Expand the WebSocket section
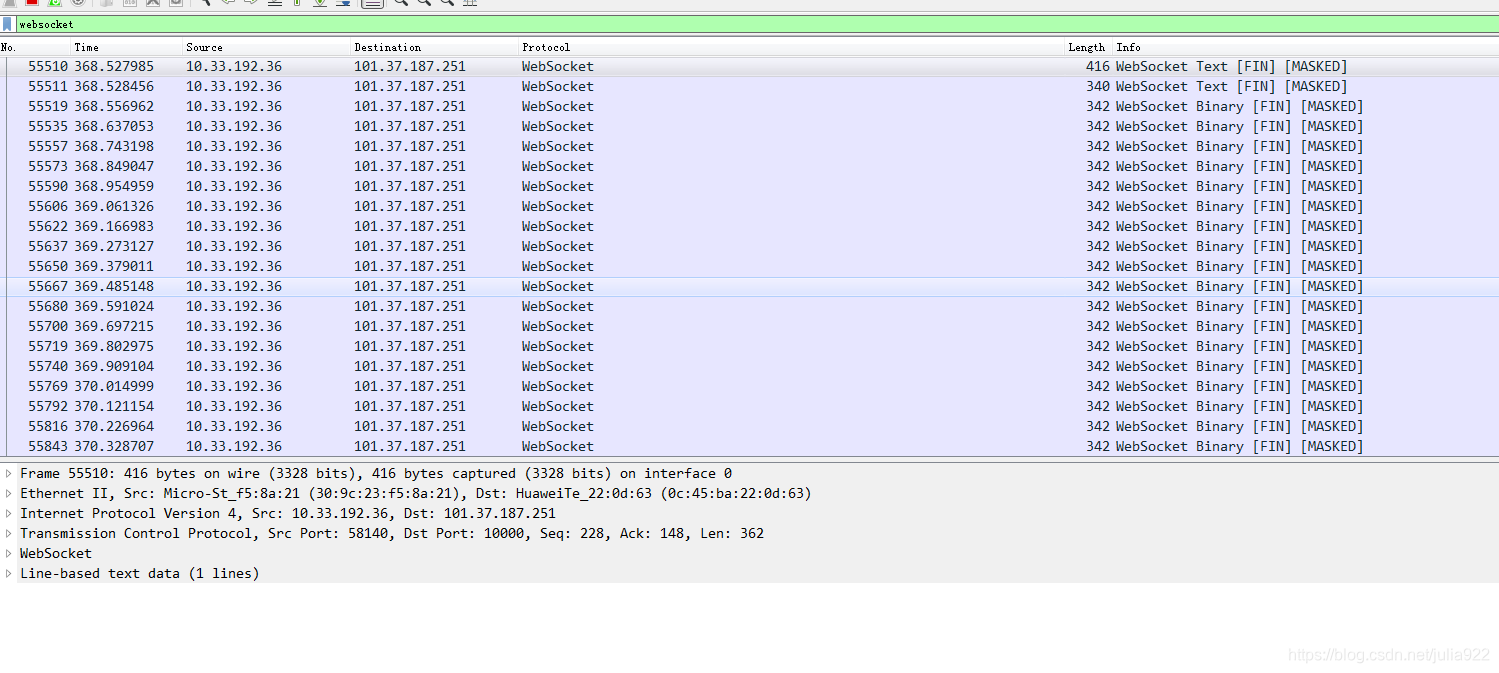Screen dimensions: 1499x673 tap(9, 553)
